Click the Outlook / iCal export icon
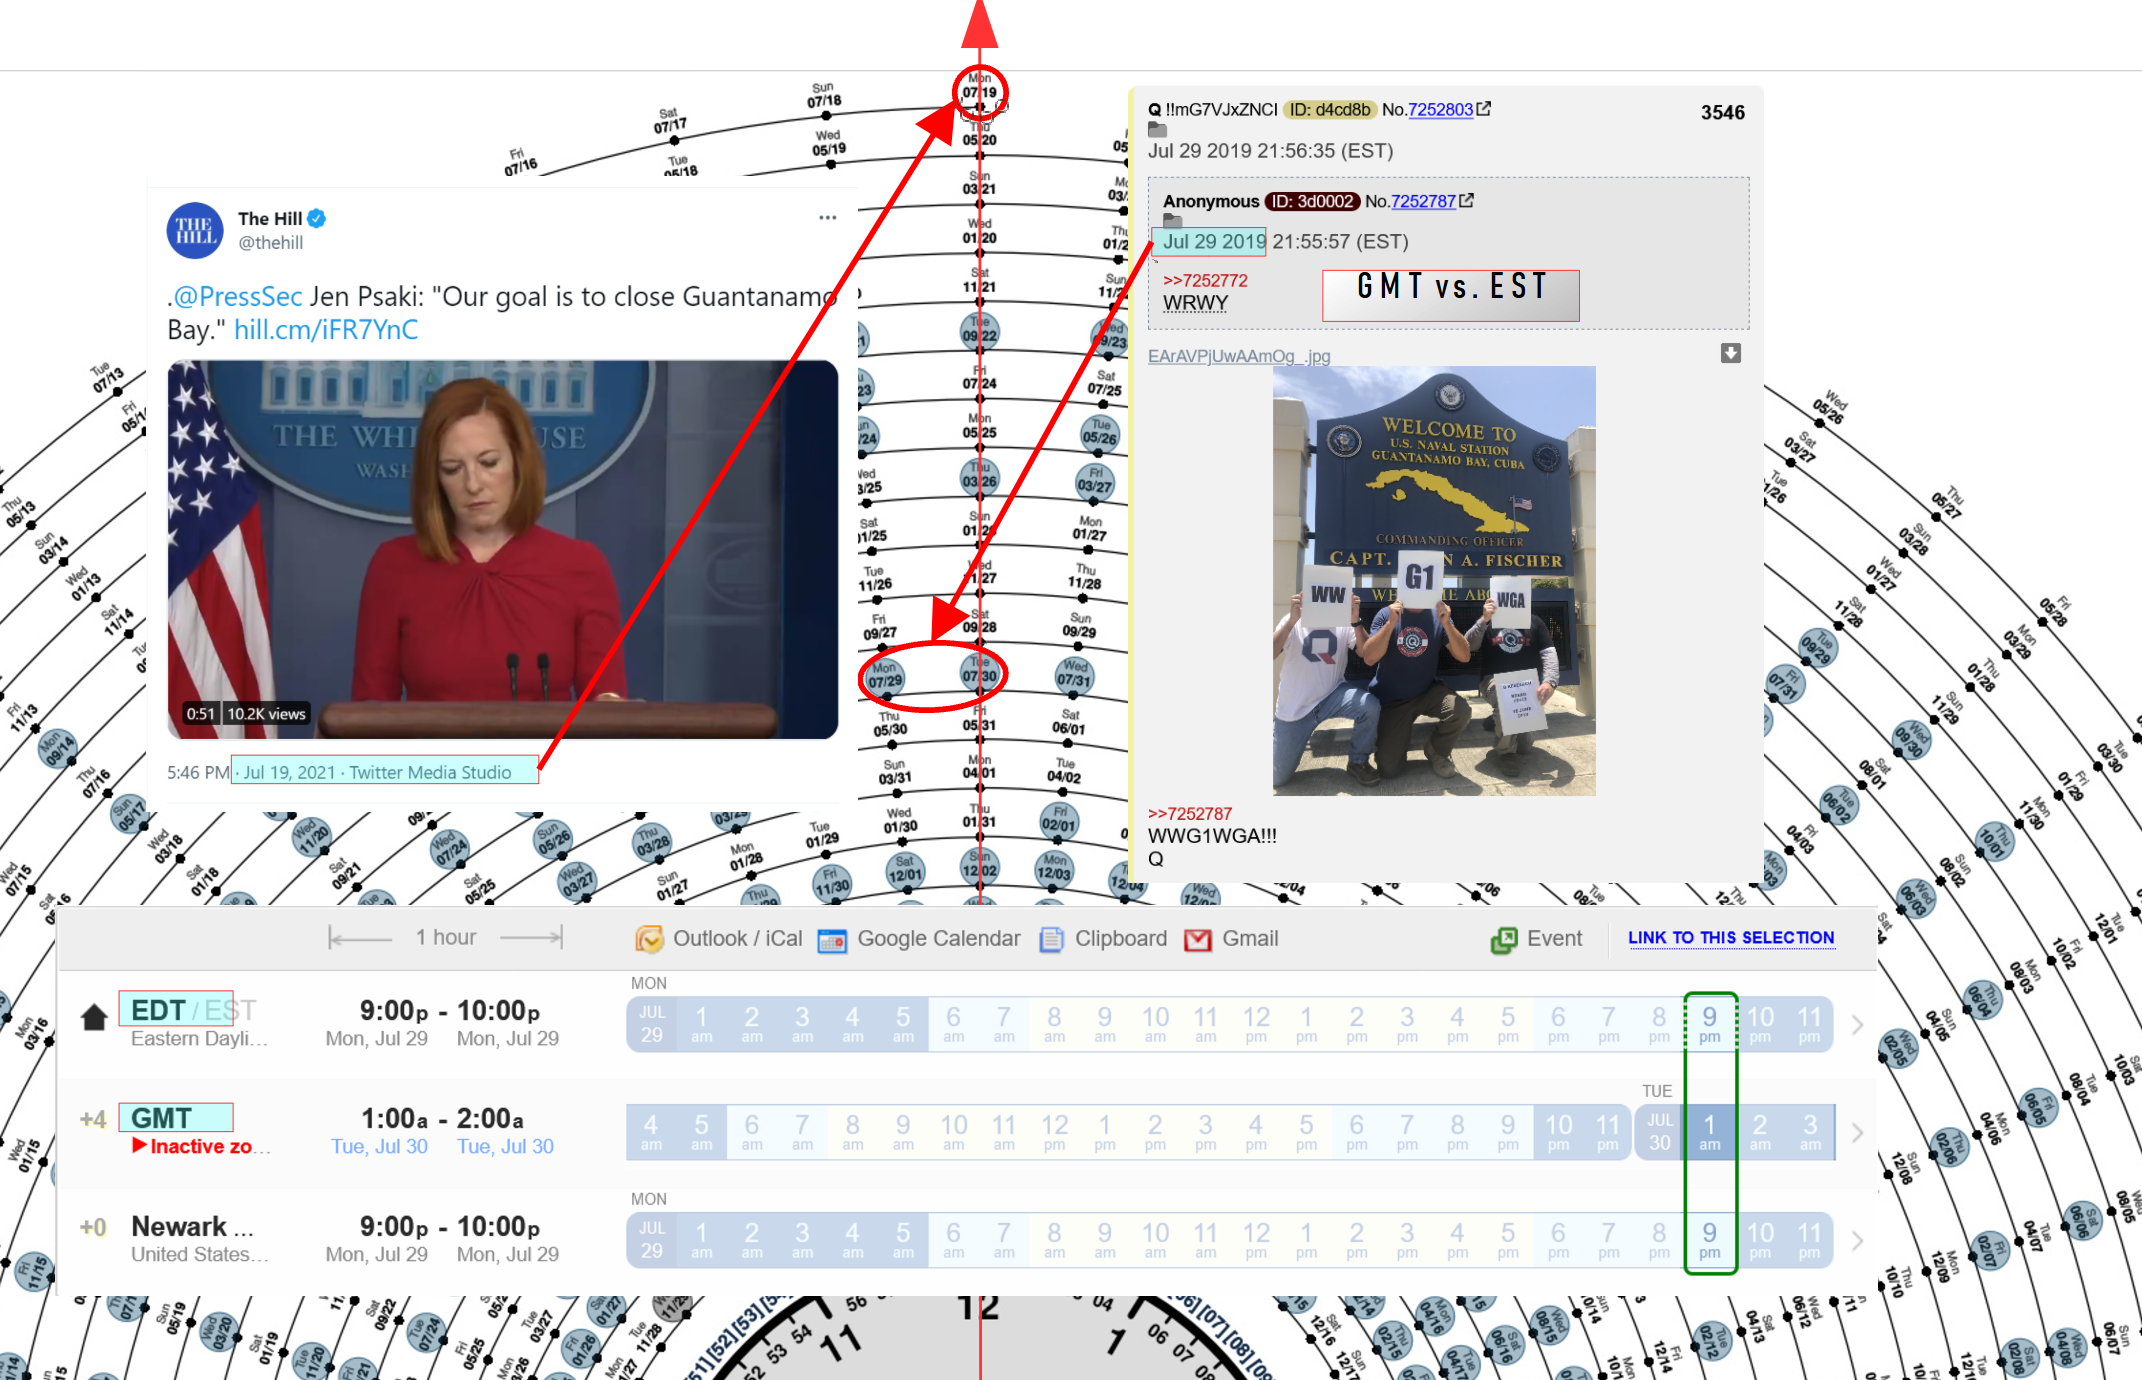Viewport: 2142px width, 1380px height. [x=649, y=939]
